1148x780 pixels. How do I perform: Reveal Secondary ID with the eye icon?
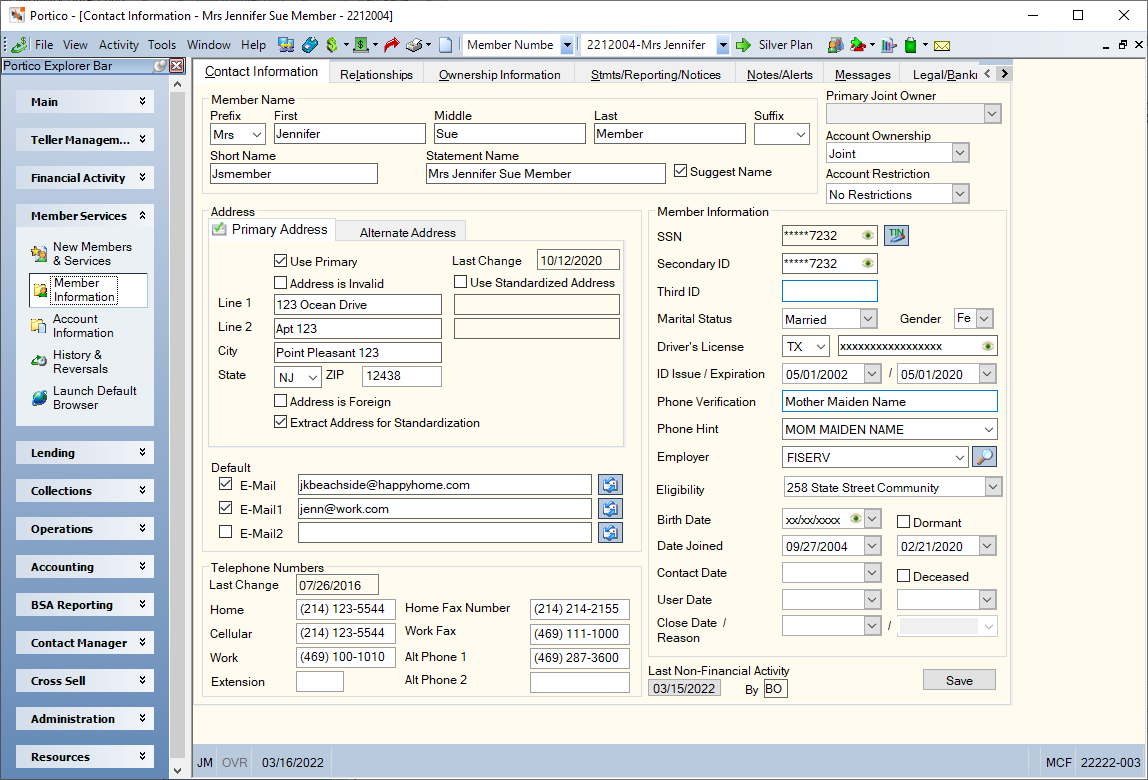pyautogui.click(x=868, y=263)
